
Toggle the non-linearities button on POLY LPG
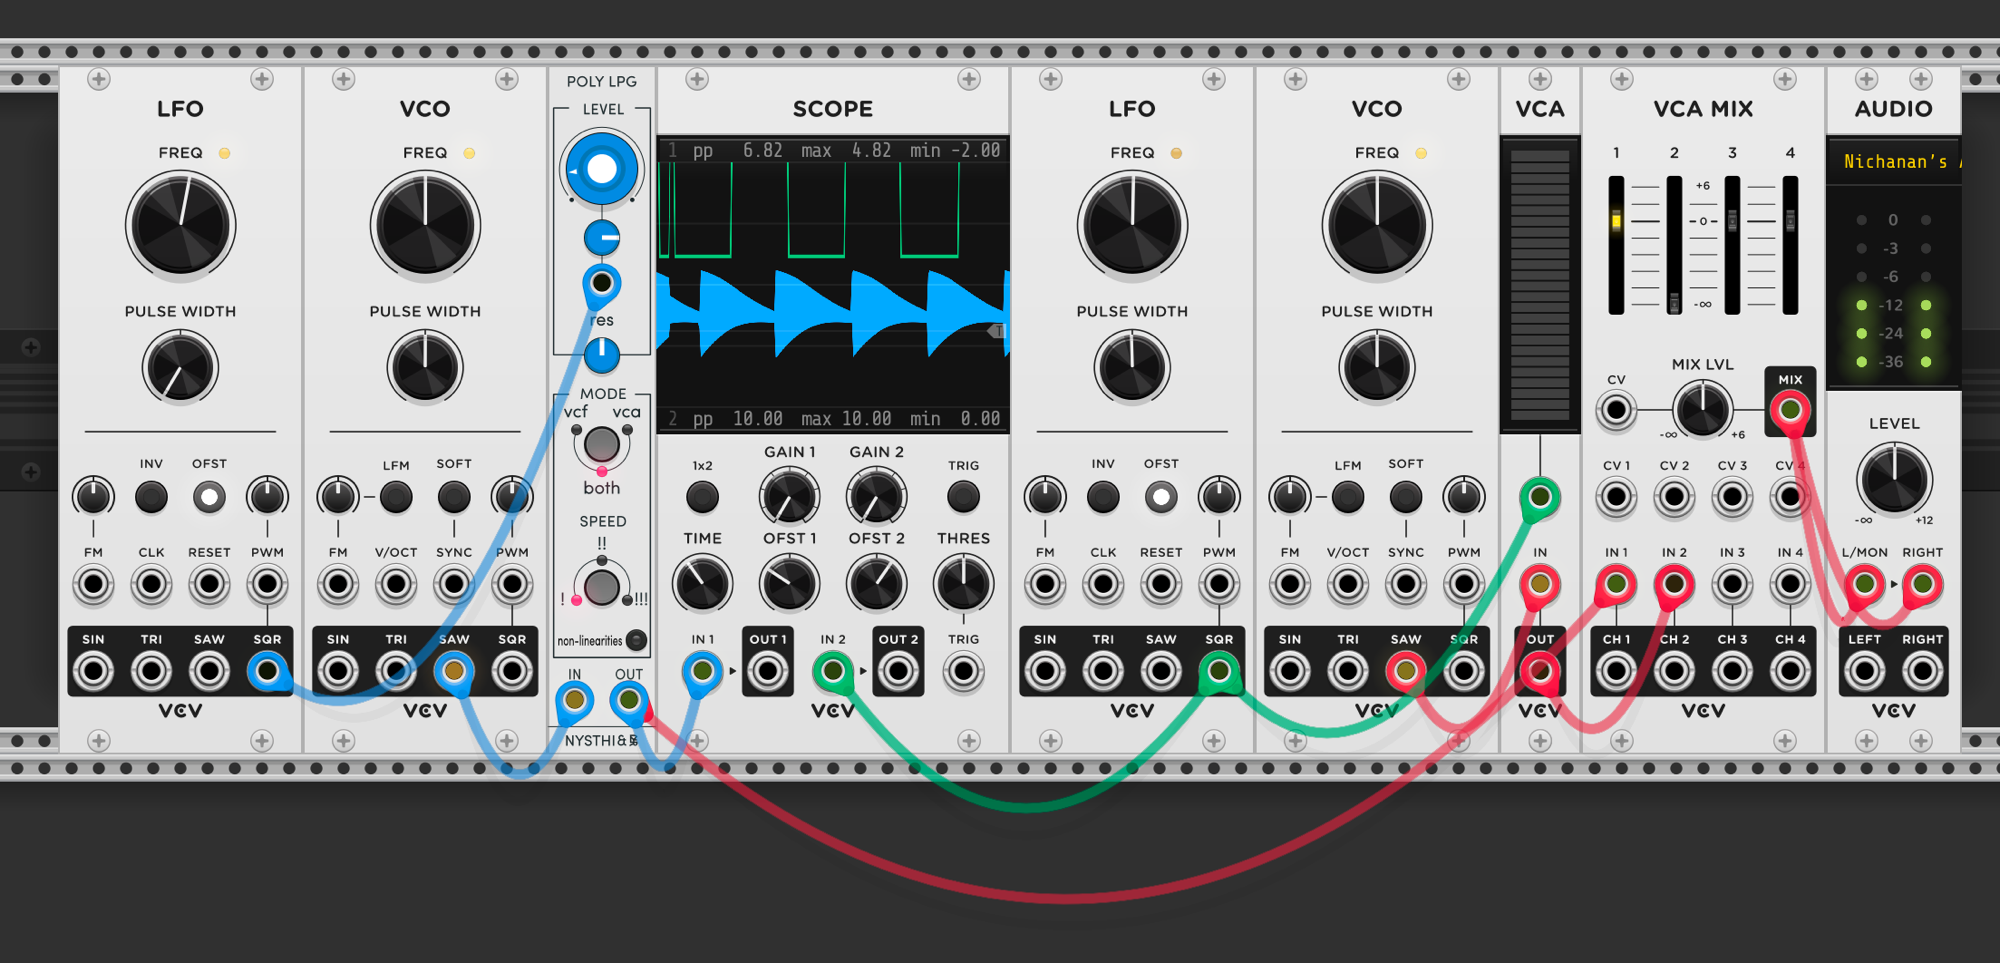pyautogui.click(x=636, y=641)
